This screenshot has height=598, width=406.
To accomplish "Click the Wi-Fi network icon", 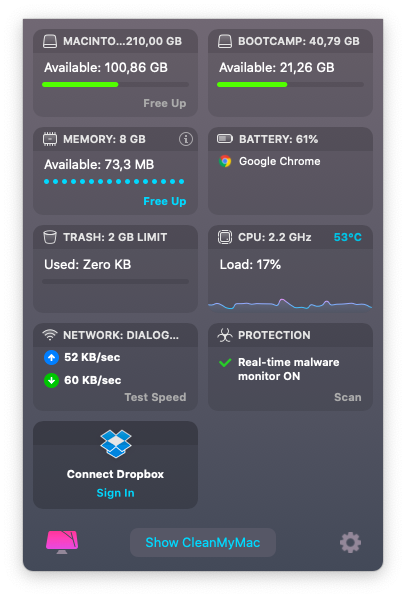I will pyautogui.click(x=50, y=335).
